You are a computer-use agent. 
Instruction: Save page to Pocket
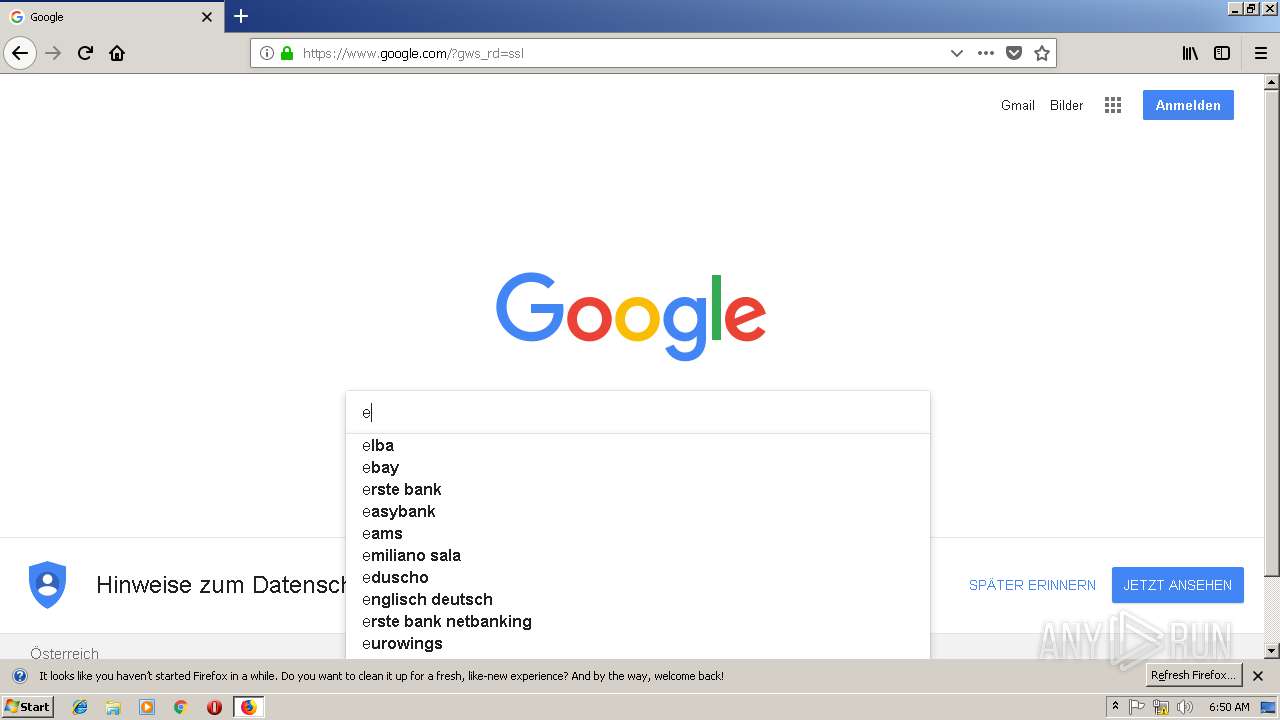point(1014,53)
